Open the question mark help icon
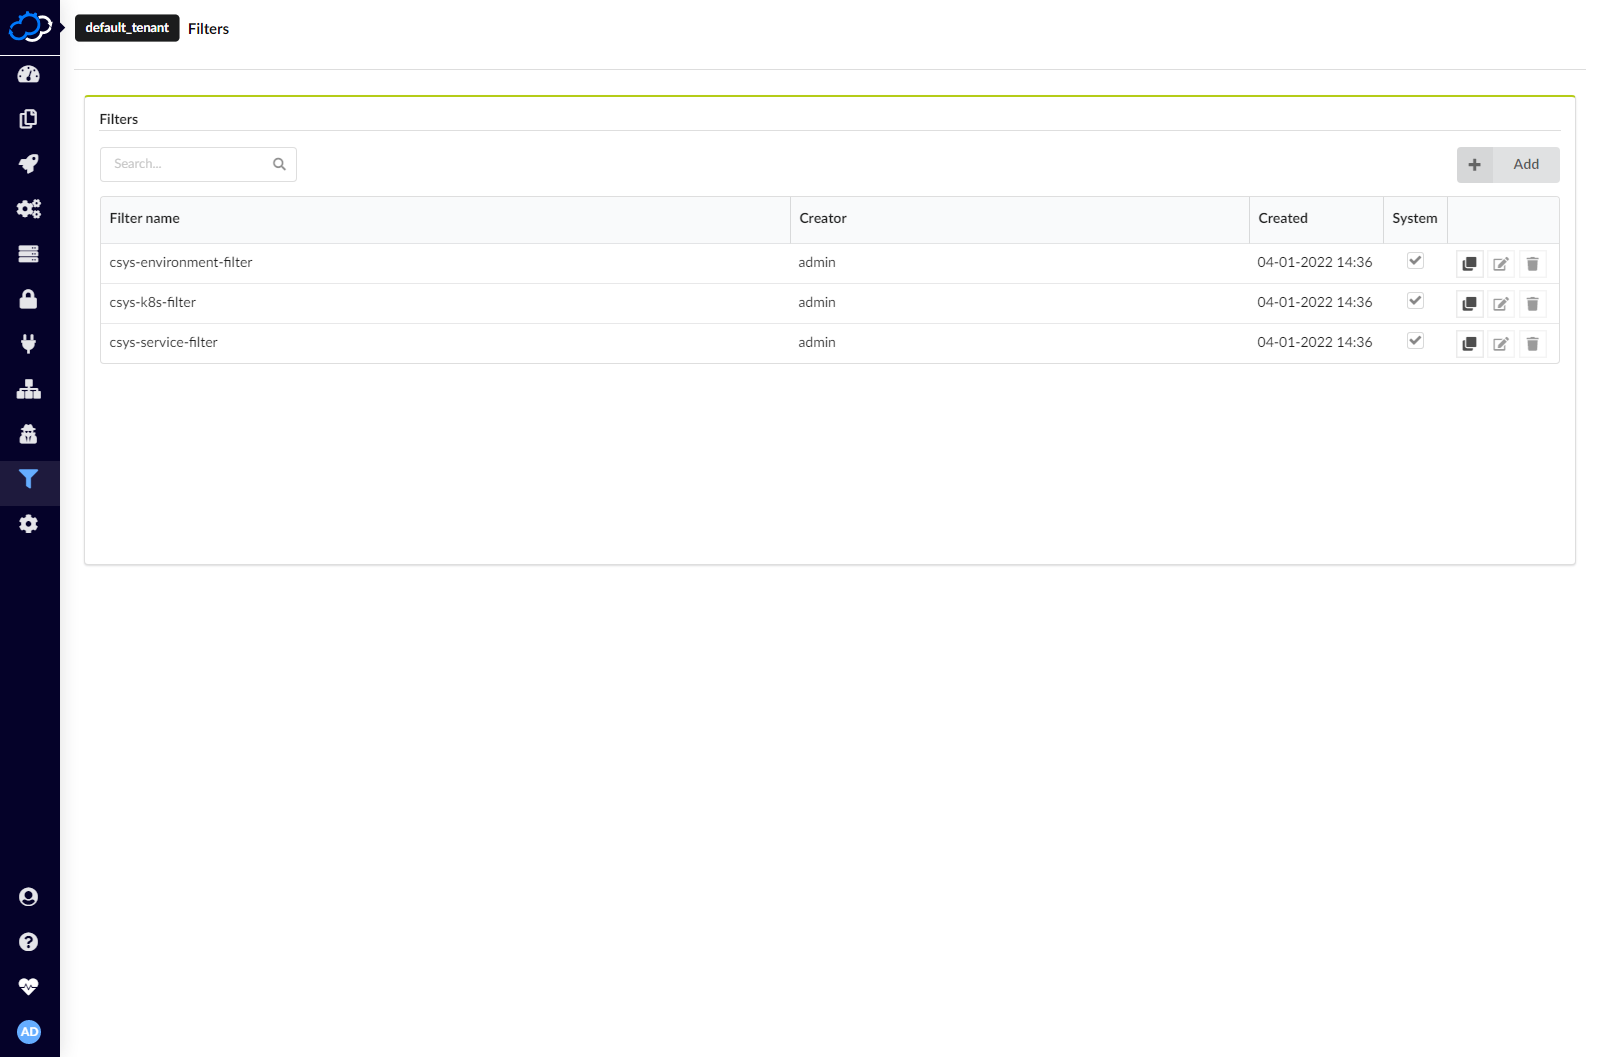Viewport: 1600px width, 1057px height. point(29,942)
